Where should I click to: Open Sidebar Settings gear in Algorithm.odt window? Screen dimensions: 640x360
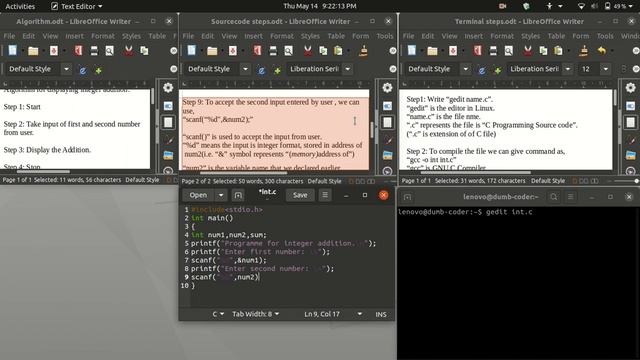(168, 87)
